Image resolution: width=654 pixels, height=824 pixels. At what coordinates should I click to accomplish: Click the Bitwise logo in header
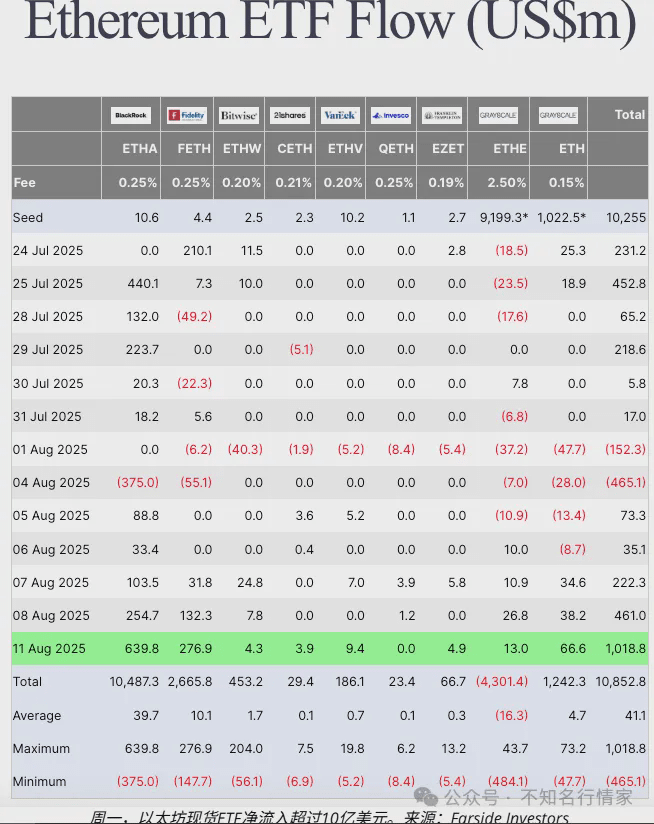[x=238, y=115]
